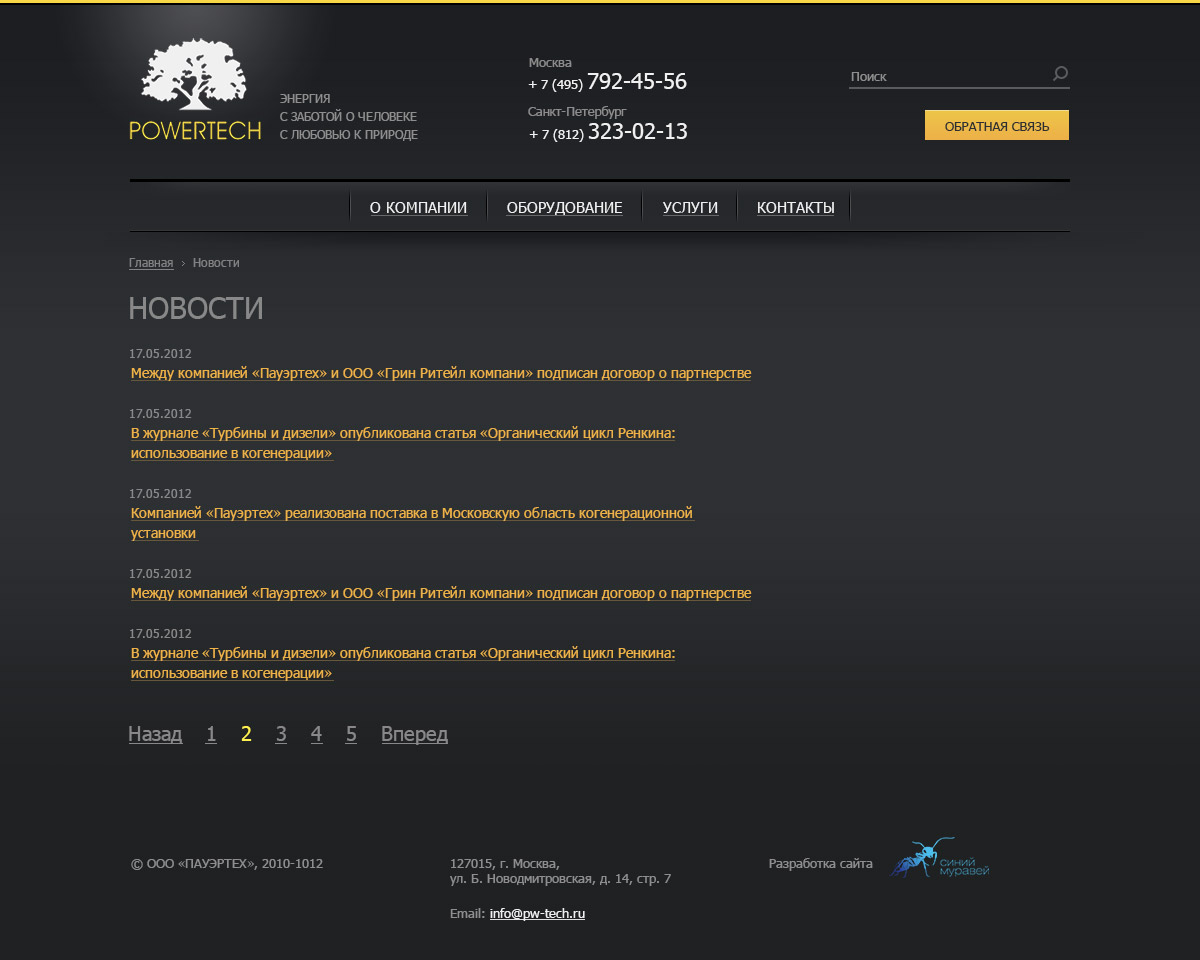Open Московскую область когенерационной установки news
Viewport: 1200px width, 960px height.
click(412, 523)
